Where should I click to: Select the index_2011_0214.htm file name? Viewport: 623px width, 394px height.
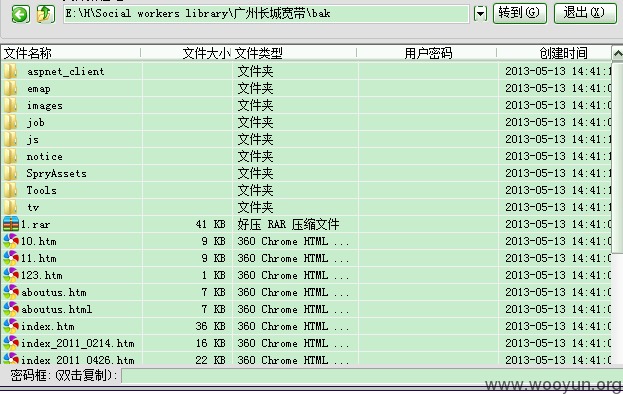tap(77, 344)
